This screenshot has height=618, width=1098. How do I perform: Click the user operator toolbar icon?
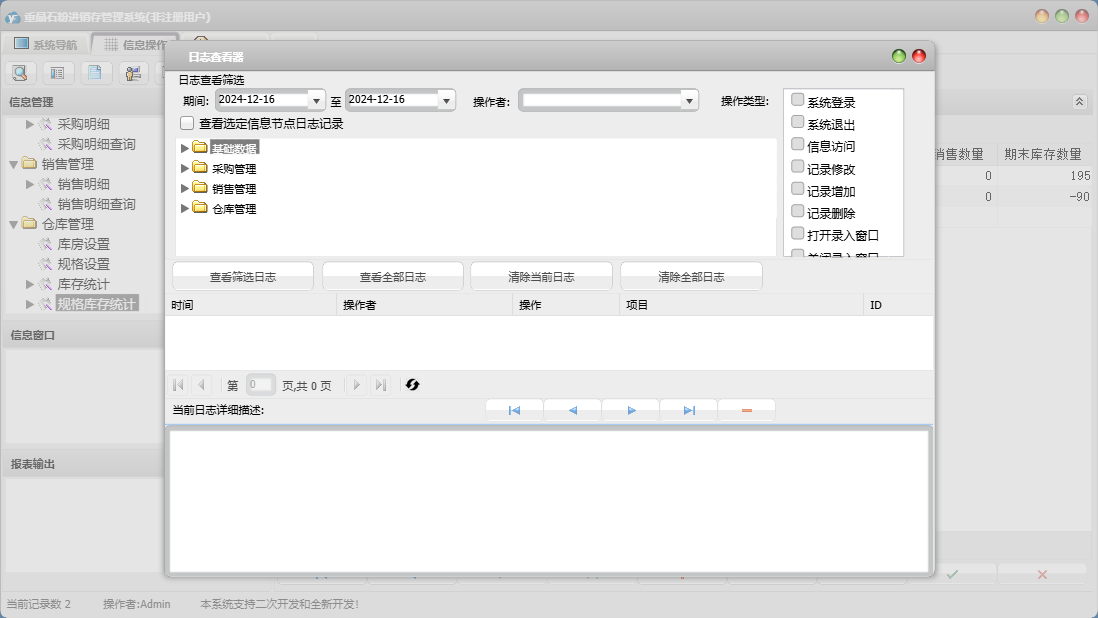click(x=133, y=72)
